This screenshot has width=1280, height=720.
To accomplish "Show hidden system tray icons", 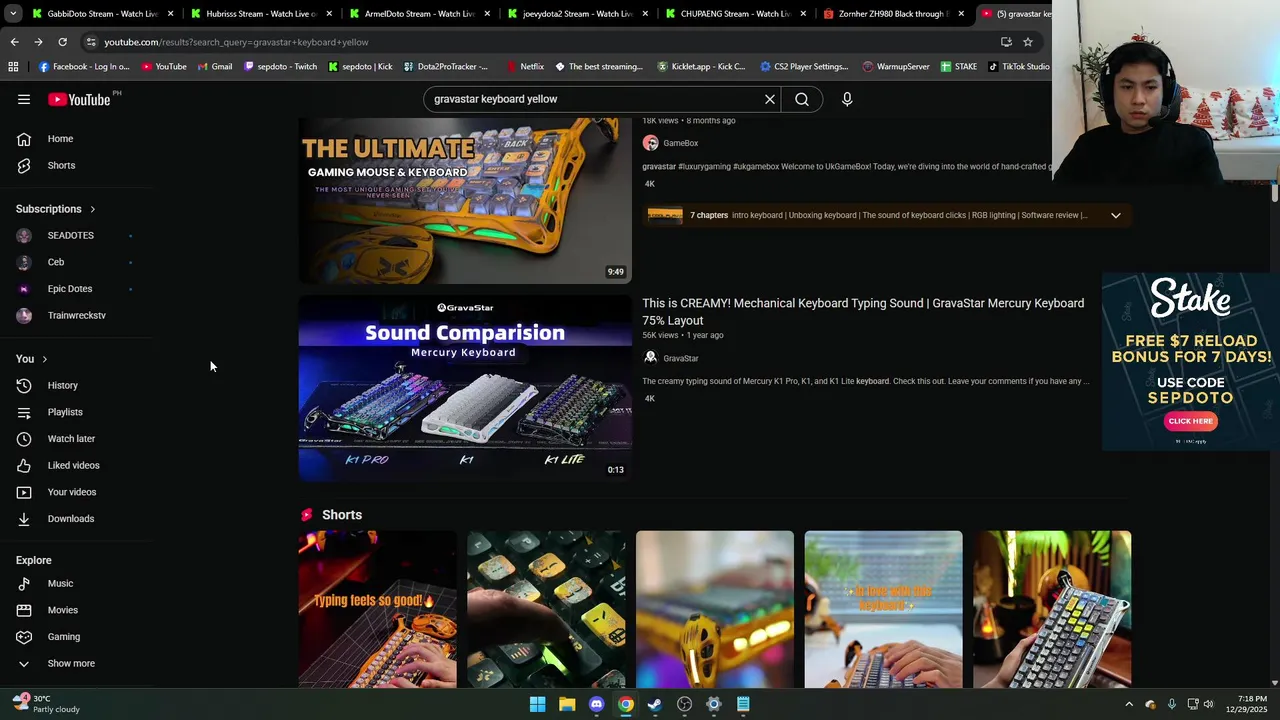I will point(1129,704).
